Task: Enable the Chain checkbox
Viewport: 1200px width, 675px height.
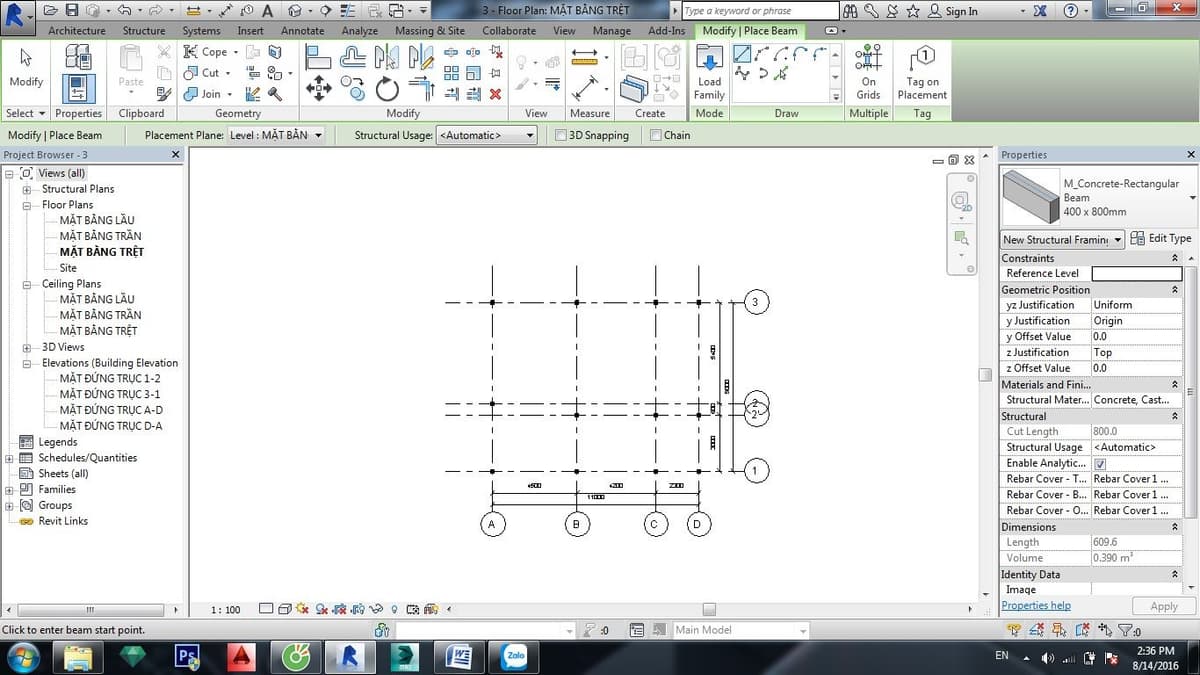Action: tap(656, 135)
